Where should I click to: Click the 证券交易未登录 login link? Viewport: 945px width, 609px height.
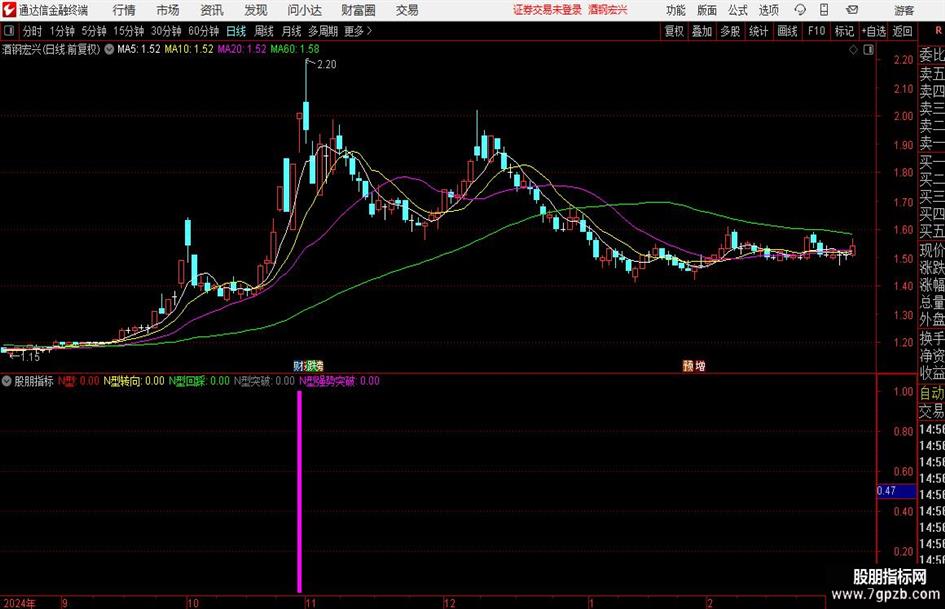point(547,10)
